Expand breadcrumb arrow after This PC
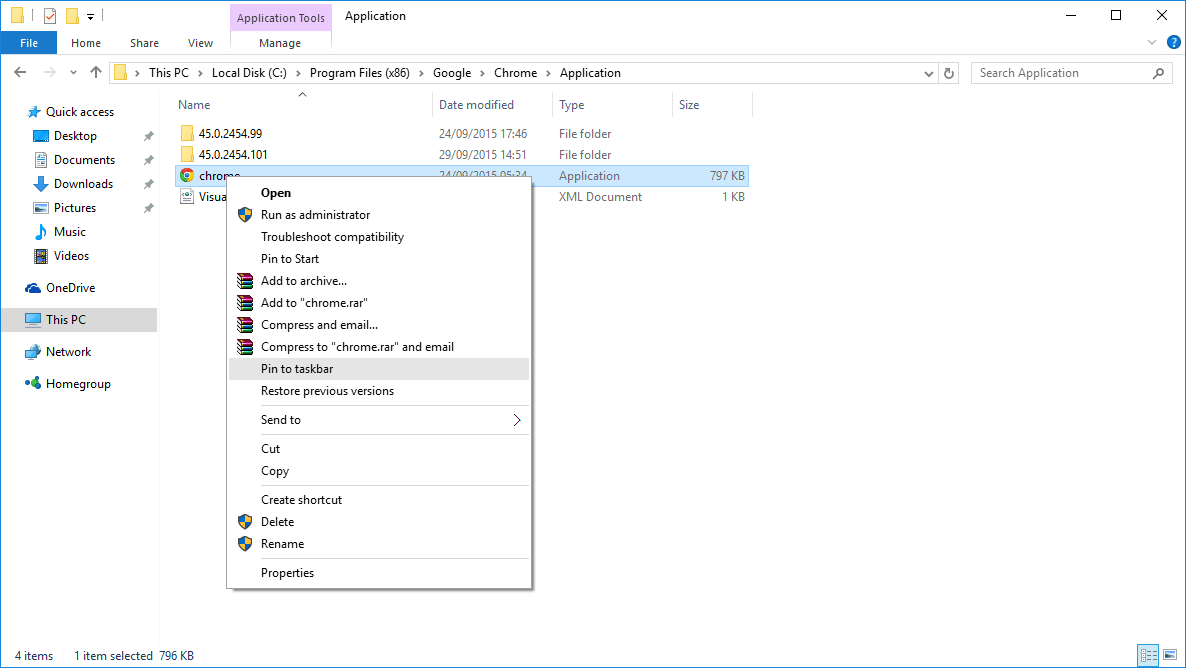Viewport: 1186px width, 668px height. tap(200, 73)
